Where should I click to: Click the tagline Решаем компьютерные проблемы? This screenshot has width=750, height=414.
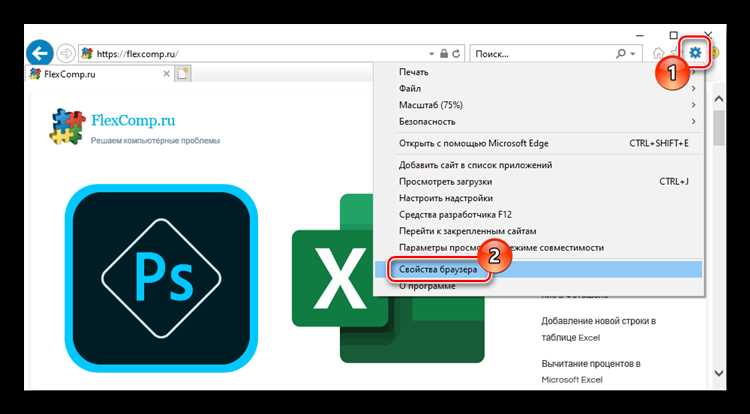[155, 141]
